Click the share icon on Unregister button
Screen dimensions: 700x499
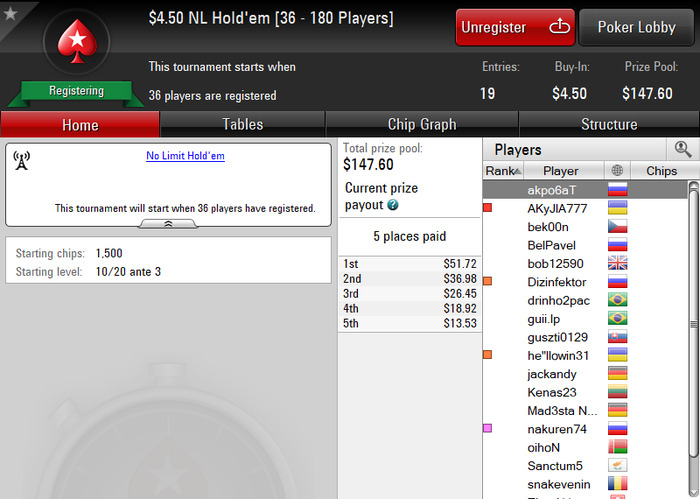click(x=559, y=26)
